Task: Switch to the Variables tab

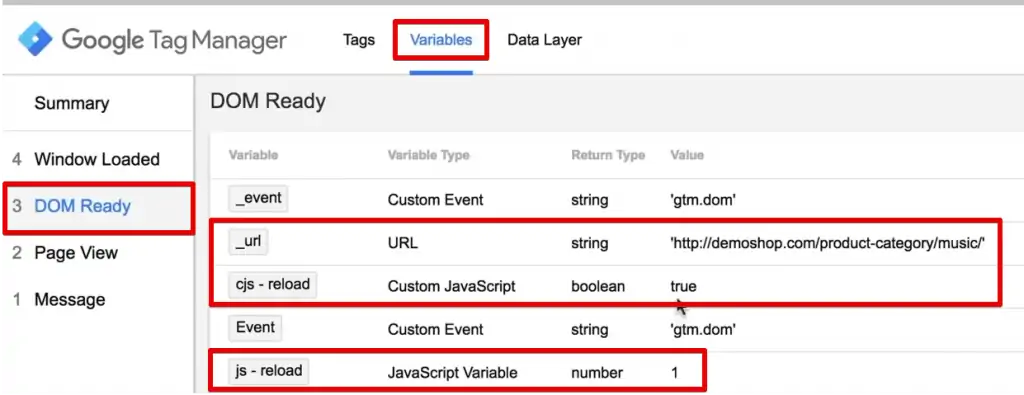Action: pyautogui.click(x=441, y=40)
